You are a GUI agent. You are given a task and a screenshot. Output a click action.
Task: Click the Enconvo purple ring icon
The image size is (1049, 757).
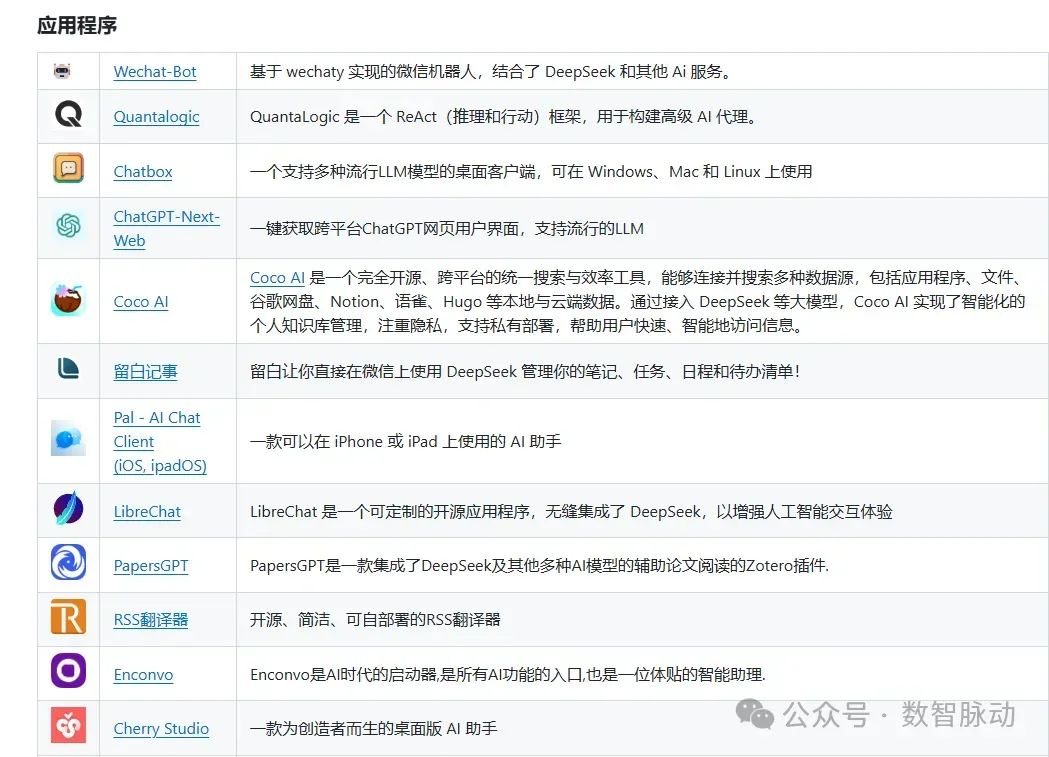[68, 671]
